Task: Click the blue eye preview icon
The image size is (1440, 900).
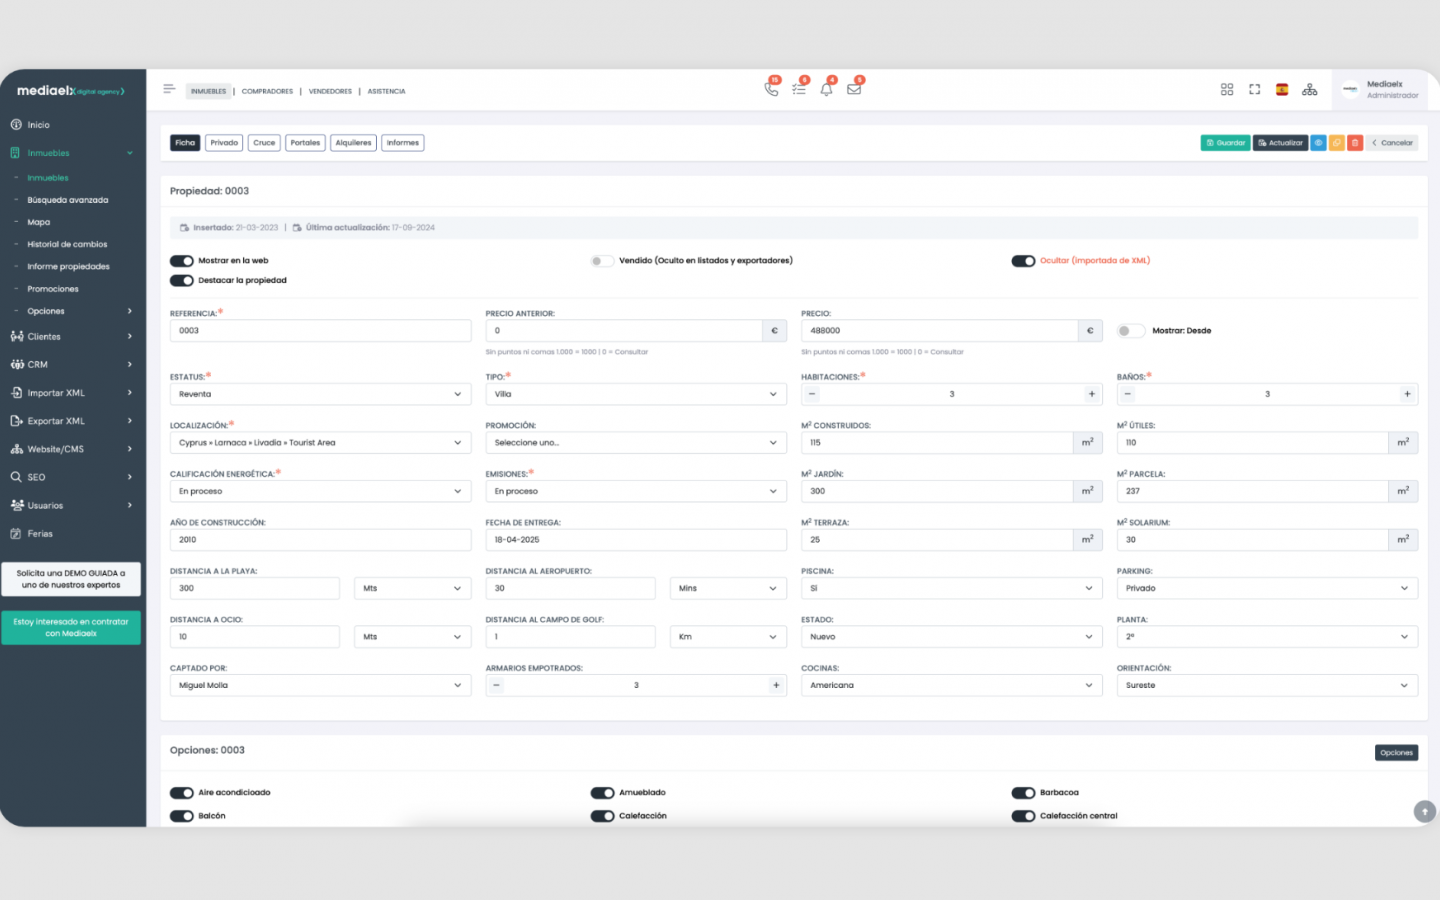Action: click(x=1318, y=143)
